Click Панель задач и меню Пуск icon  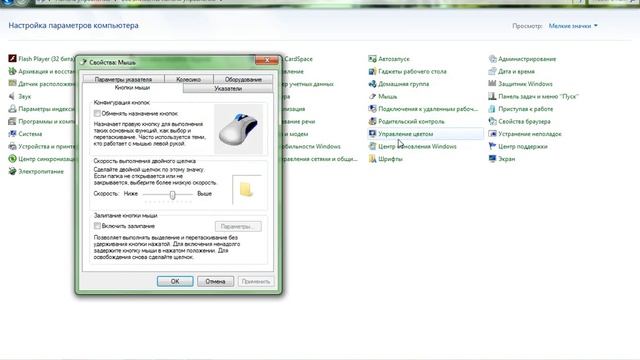(492, 96)
